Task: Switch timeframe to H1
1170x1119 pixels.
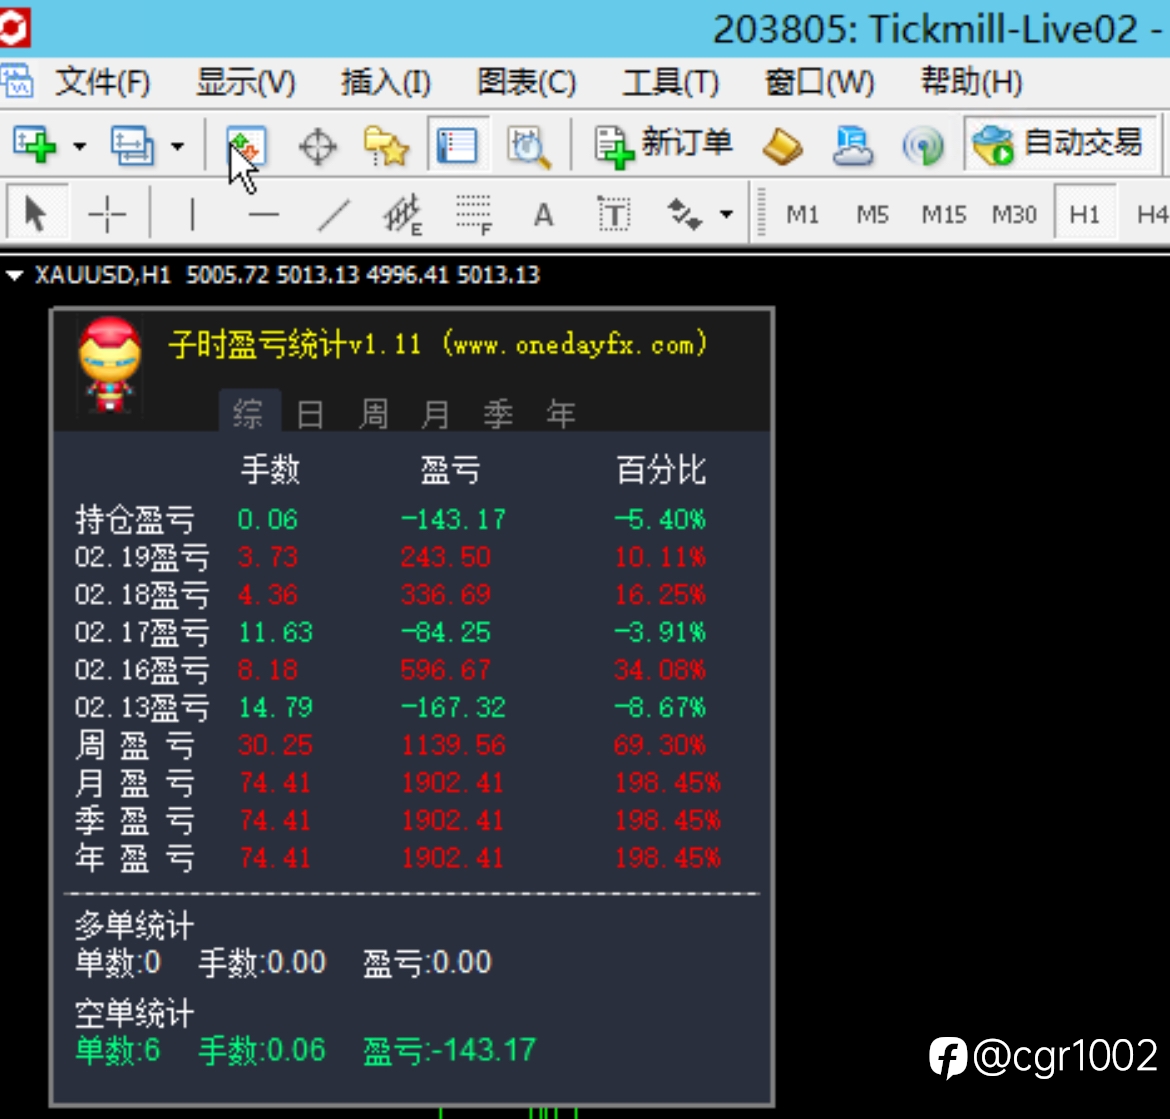Action: [1084, 215]
